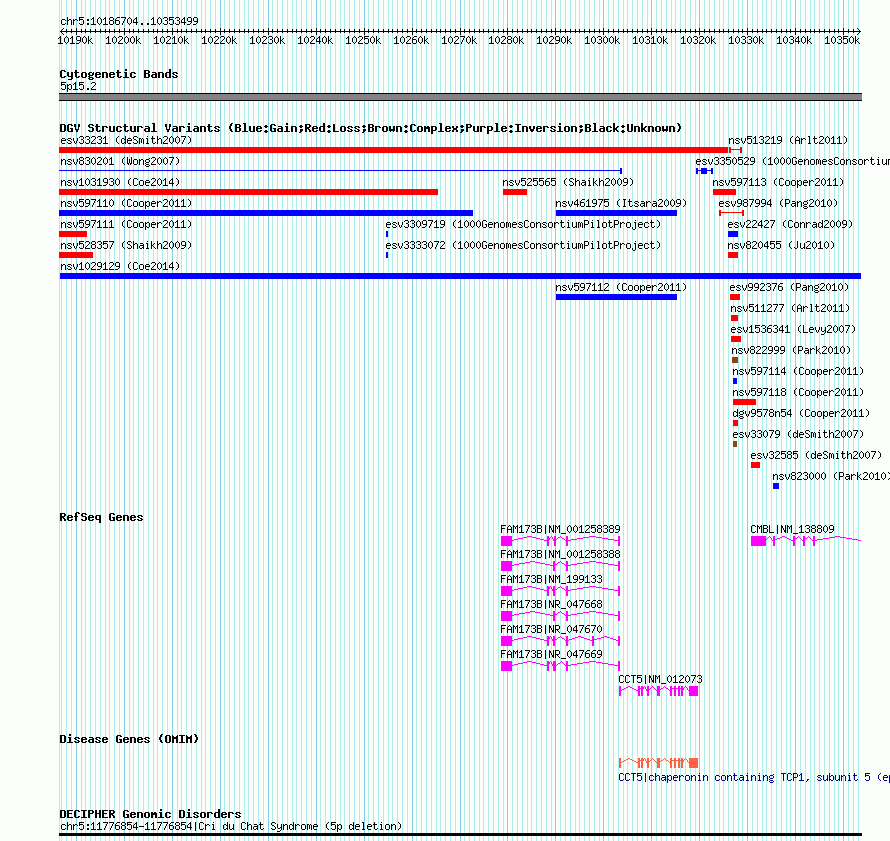Open the nsv461975 (Itsara2009) variant label
890x841 pixels.
tap(621, 203)
